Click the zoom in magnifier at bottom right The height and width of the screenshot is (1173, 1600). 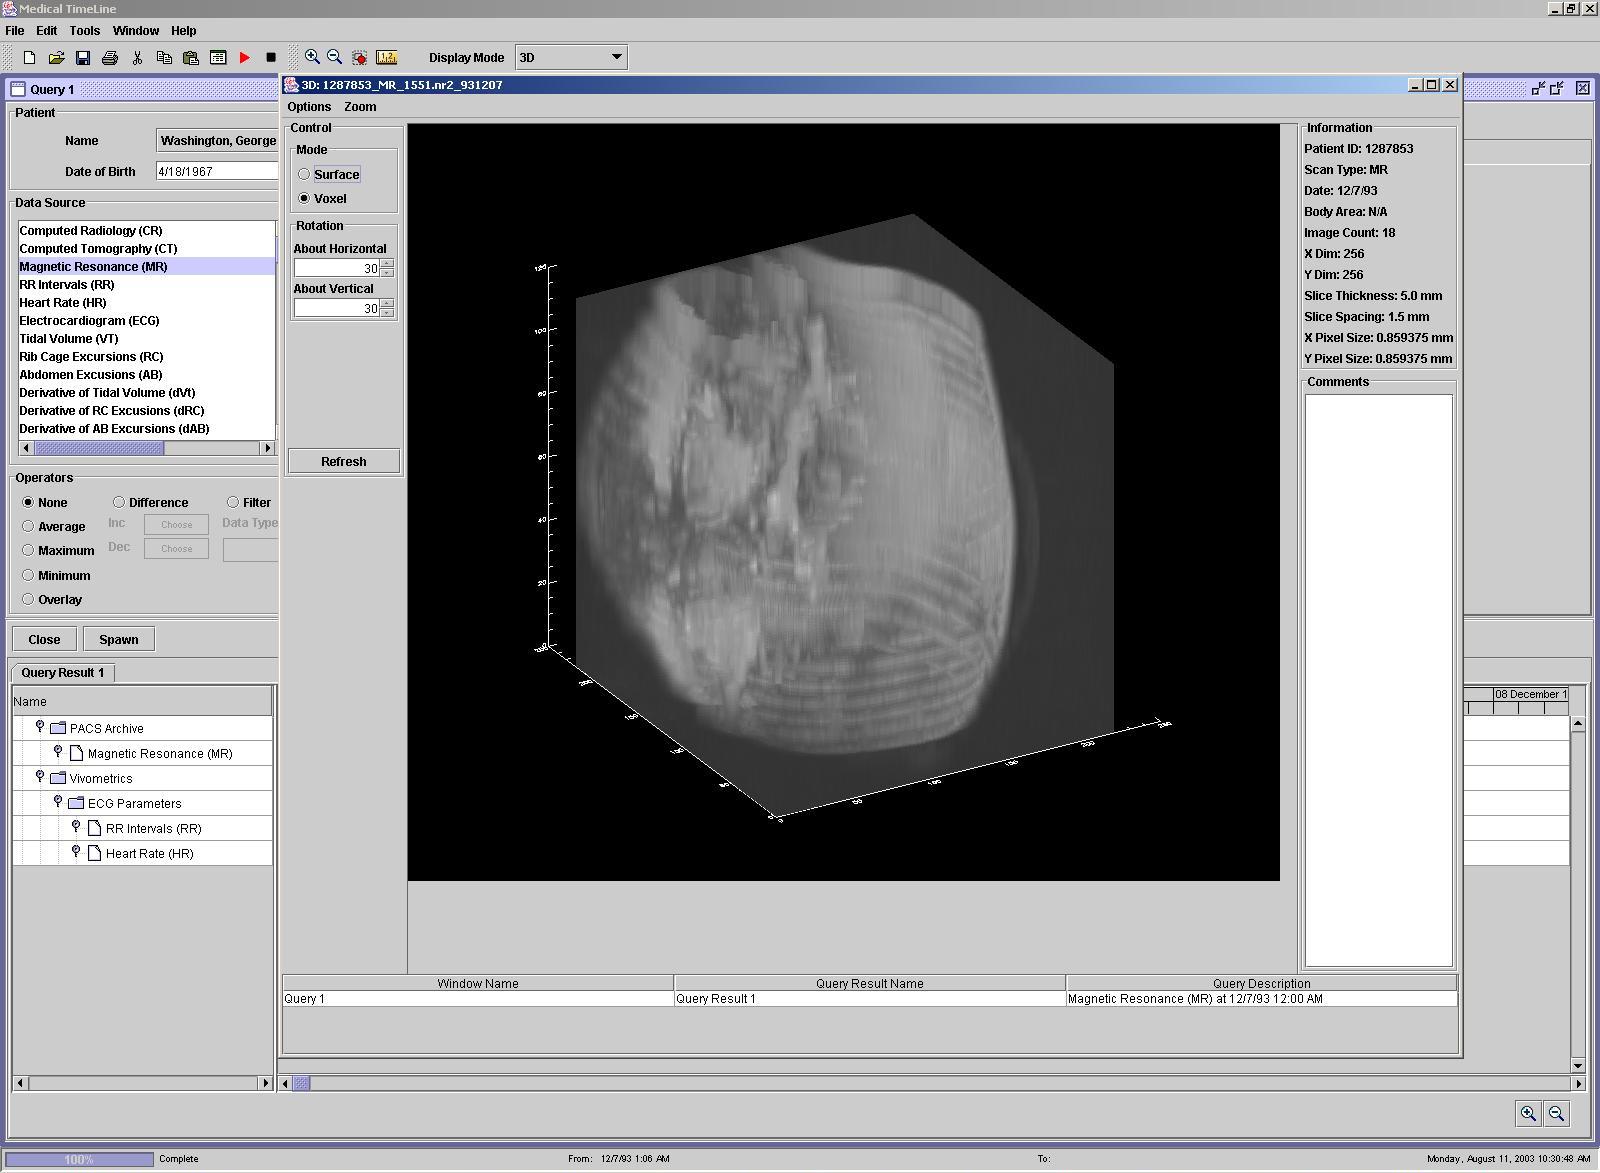[x=1528, y=1113]
